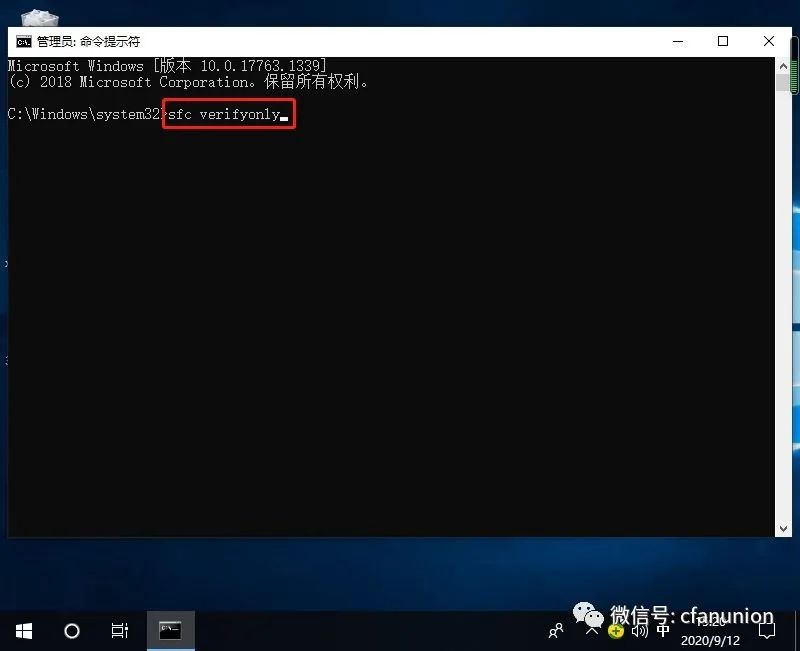Maximize the Command Prompt window
Screen dimensions: 800x651
click(722, 41)
